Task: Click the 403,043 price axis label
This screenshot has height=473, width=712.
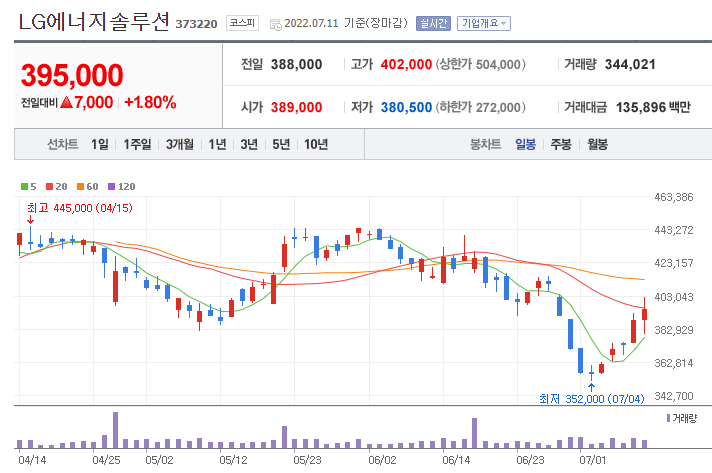Action: pos(673,297)
